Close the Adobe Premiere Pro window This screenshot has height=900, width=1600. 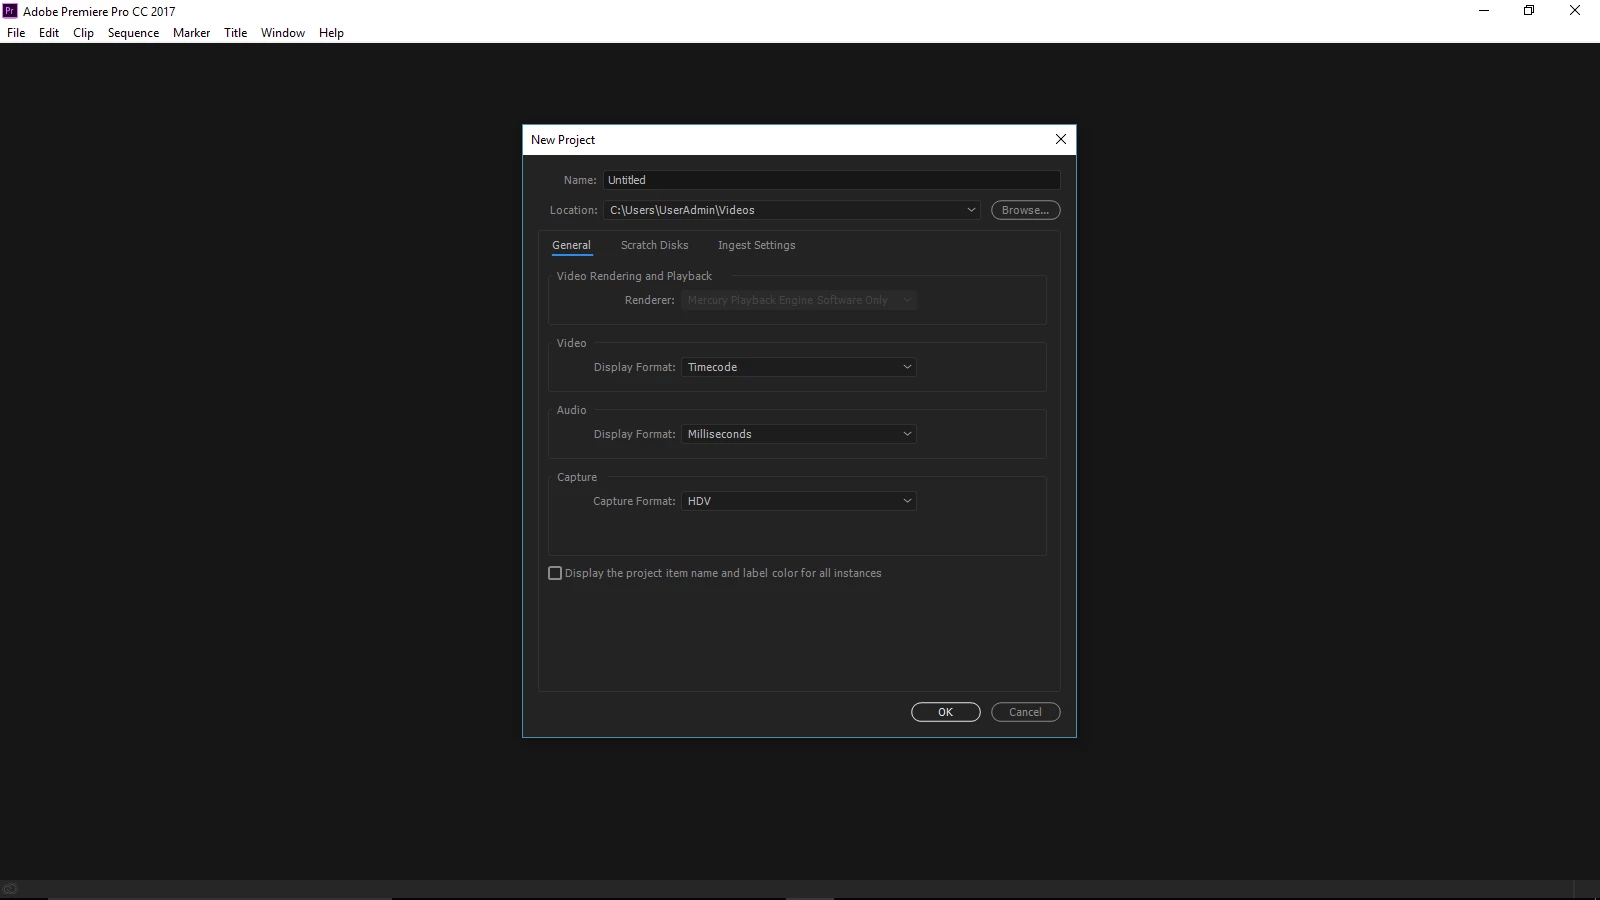(x=1575, y=11)
